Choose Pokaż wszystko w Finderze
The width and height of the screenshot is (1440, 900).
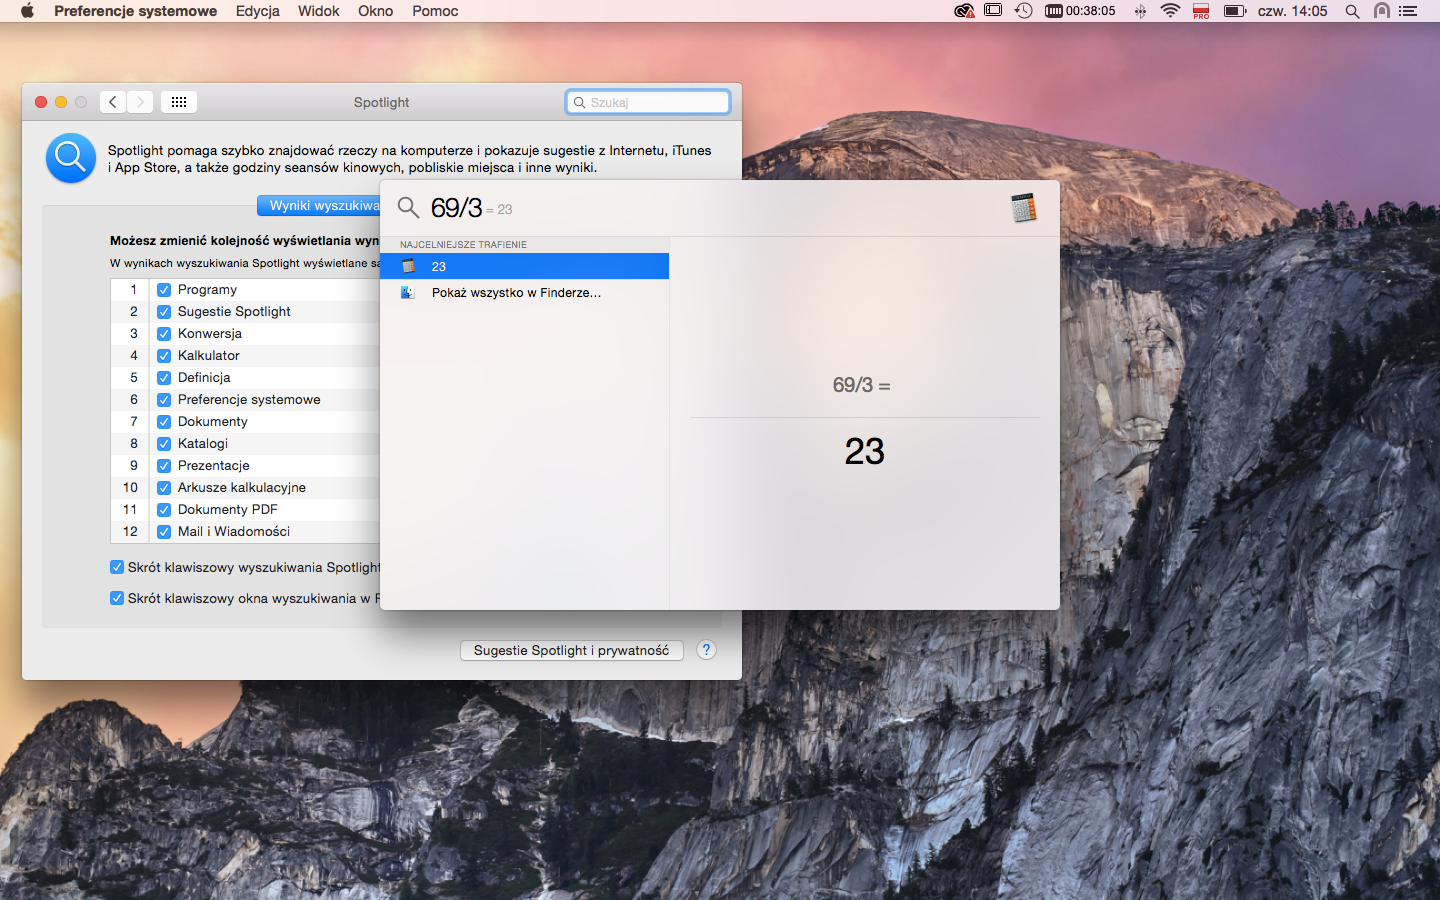tap(525, 293)
